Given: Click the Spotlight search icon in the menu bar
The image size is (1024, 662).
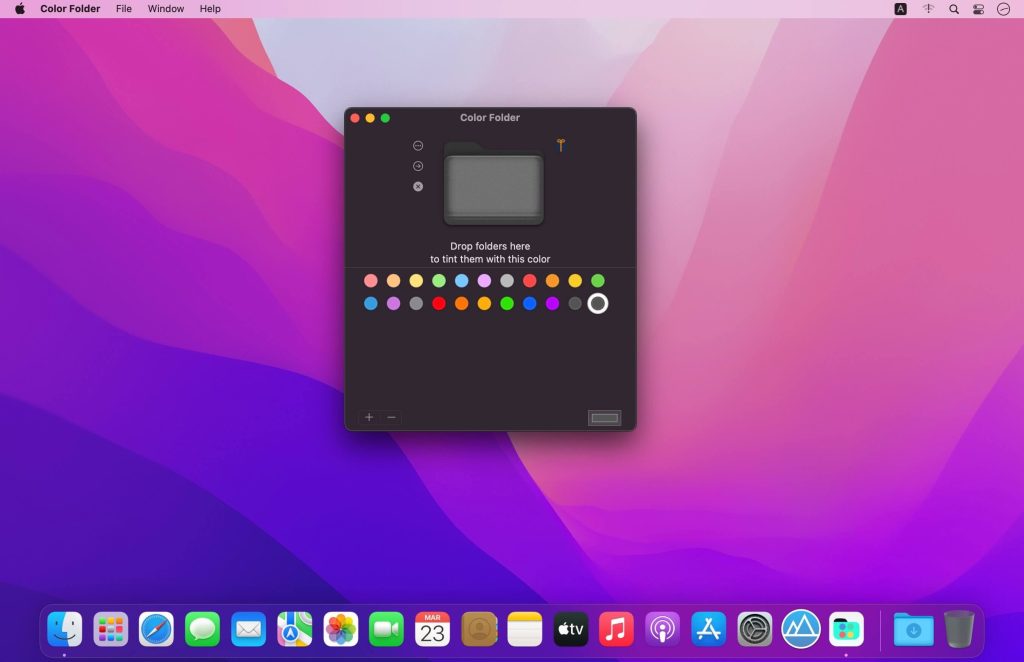Looking at the screenshot, I should point(953,8).
